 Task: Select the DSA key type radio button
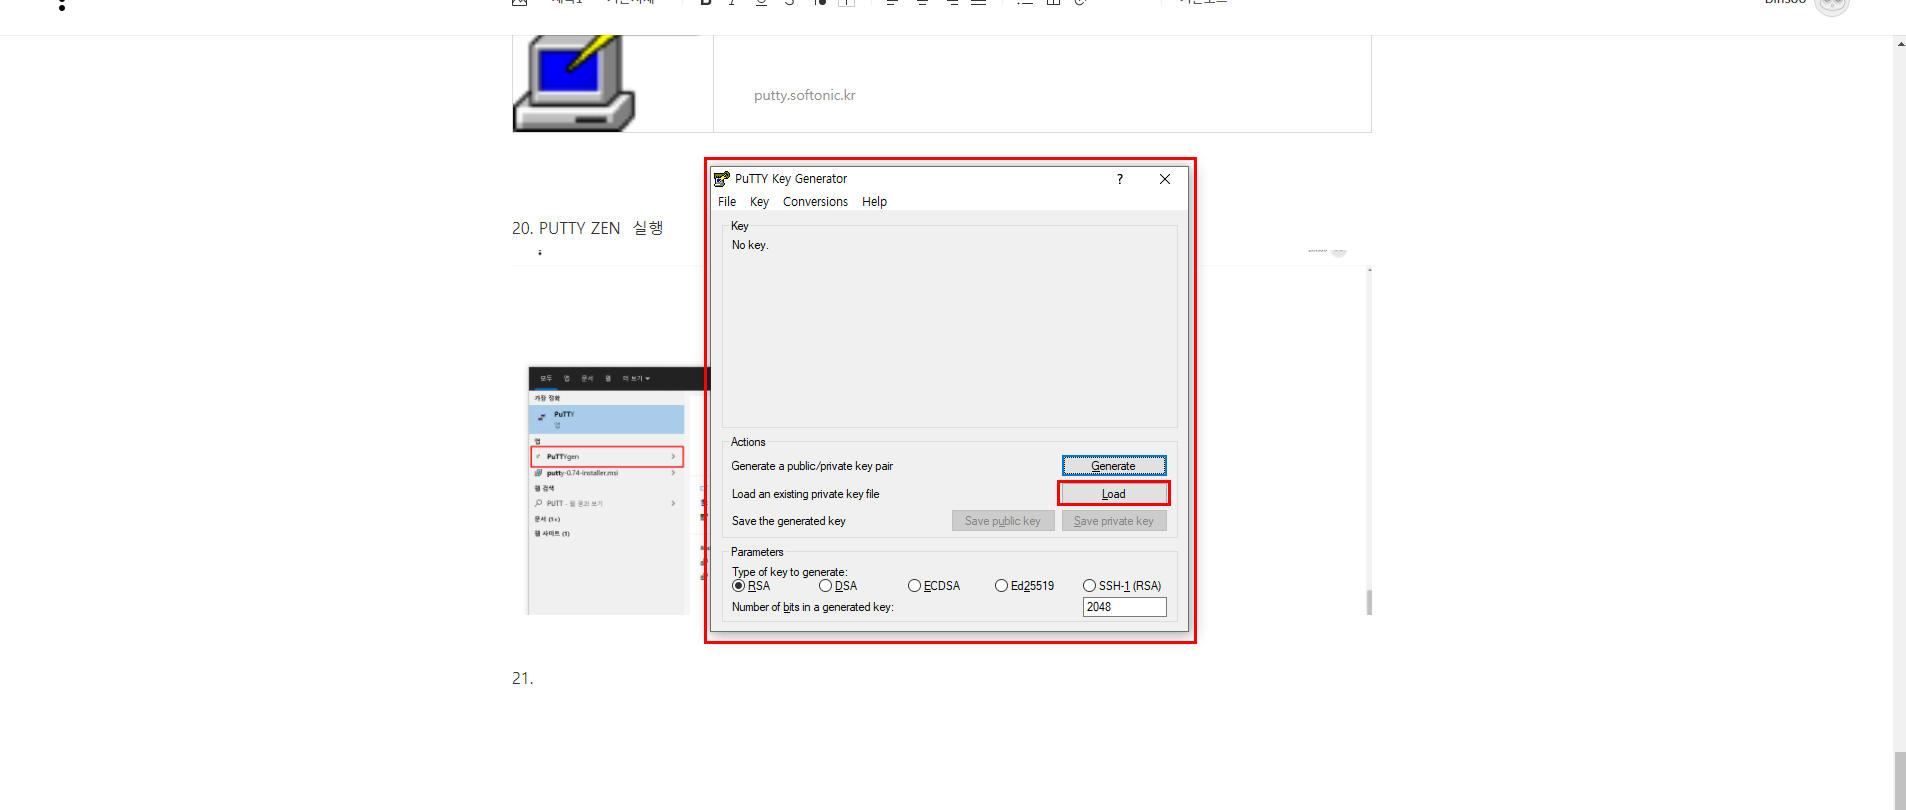pos(825,586)
